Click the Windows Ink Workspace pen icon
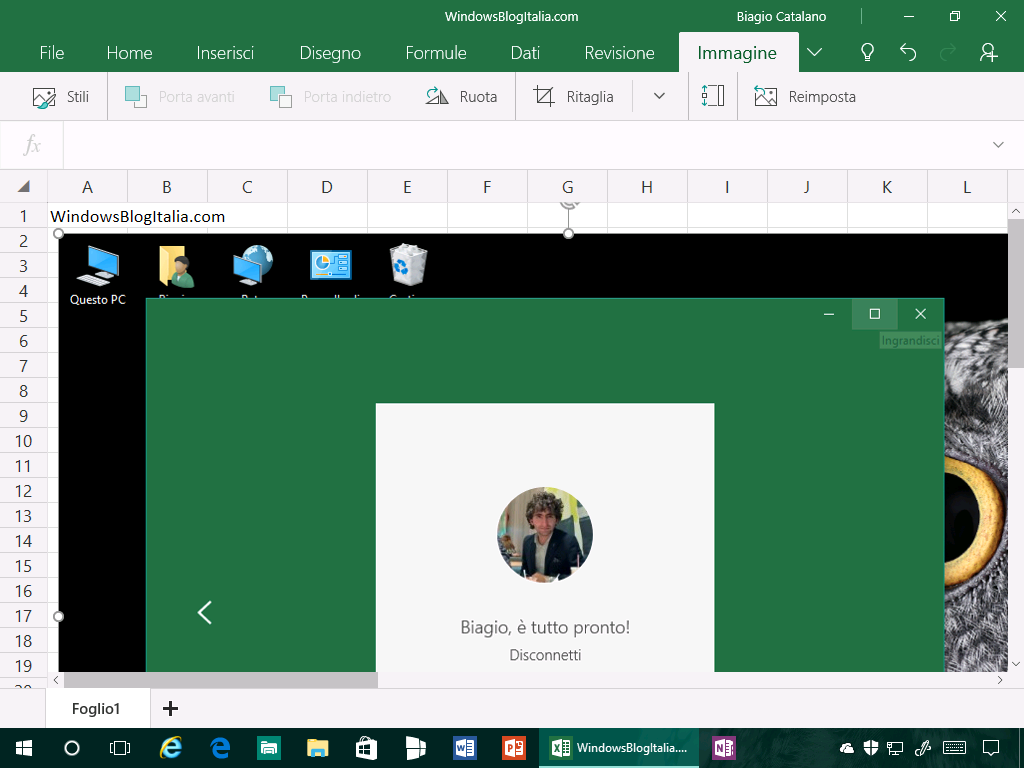1024x769 pixels. (923, 748)
